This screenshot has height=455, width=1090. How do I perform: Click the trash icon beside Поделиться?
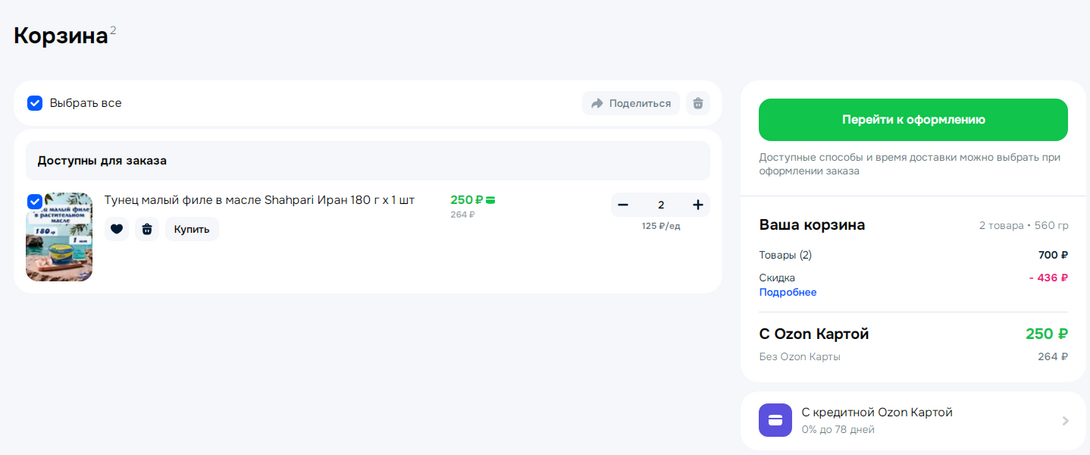(x=698, y=103)
